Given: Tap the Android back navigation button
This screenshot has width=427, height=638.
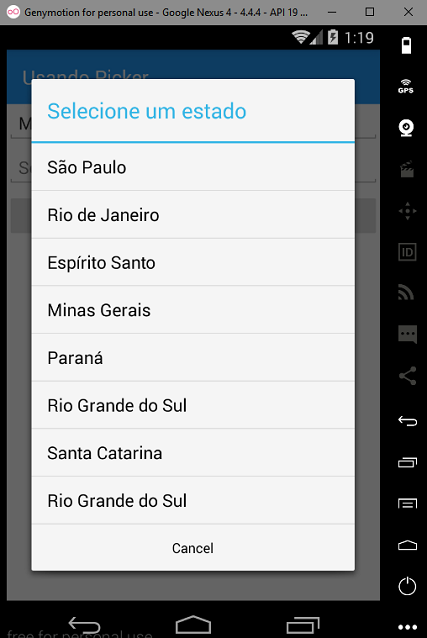Looking at the screenshot, I should pos(84,625).
